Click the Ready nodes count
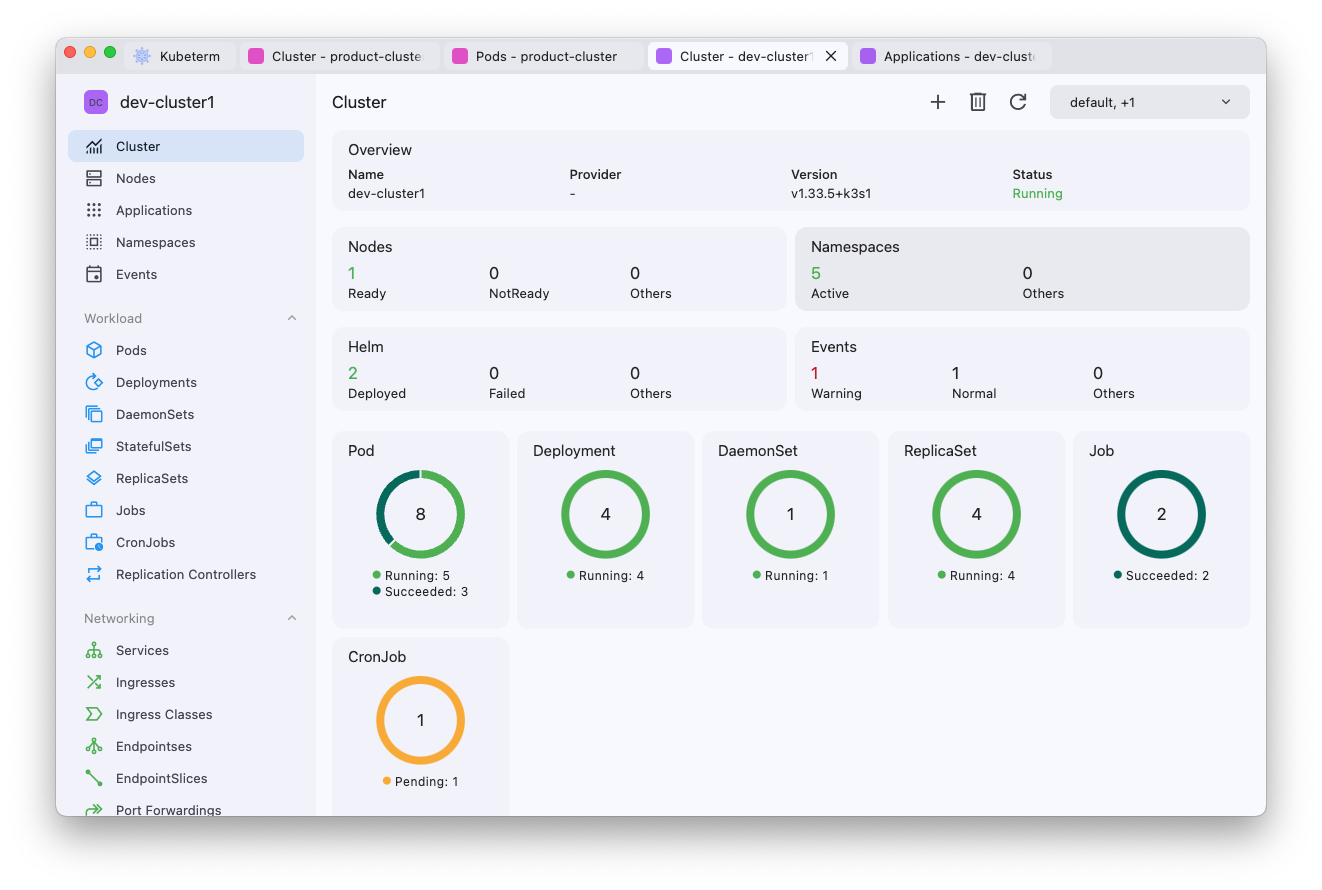The image size is (1322, 890). point(352,273)
